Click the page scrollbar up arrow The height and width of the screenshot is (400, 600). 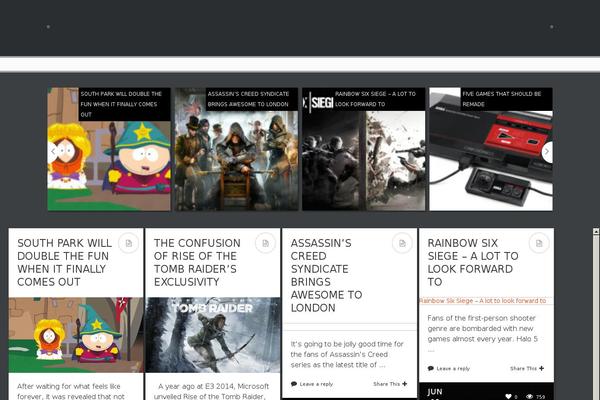click(596, 231)
